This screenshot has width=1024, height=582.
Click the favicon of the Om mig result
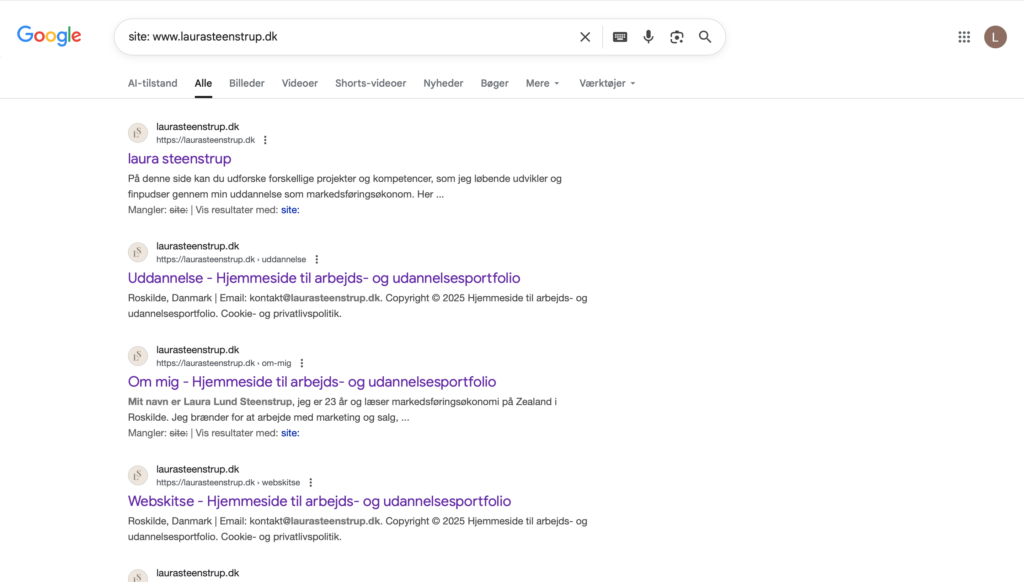[x=138, y=356]
